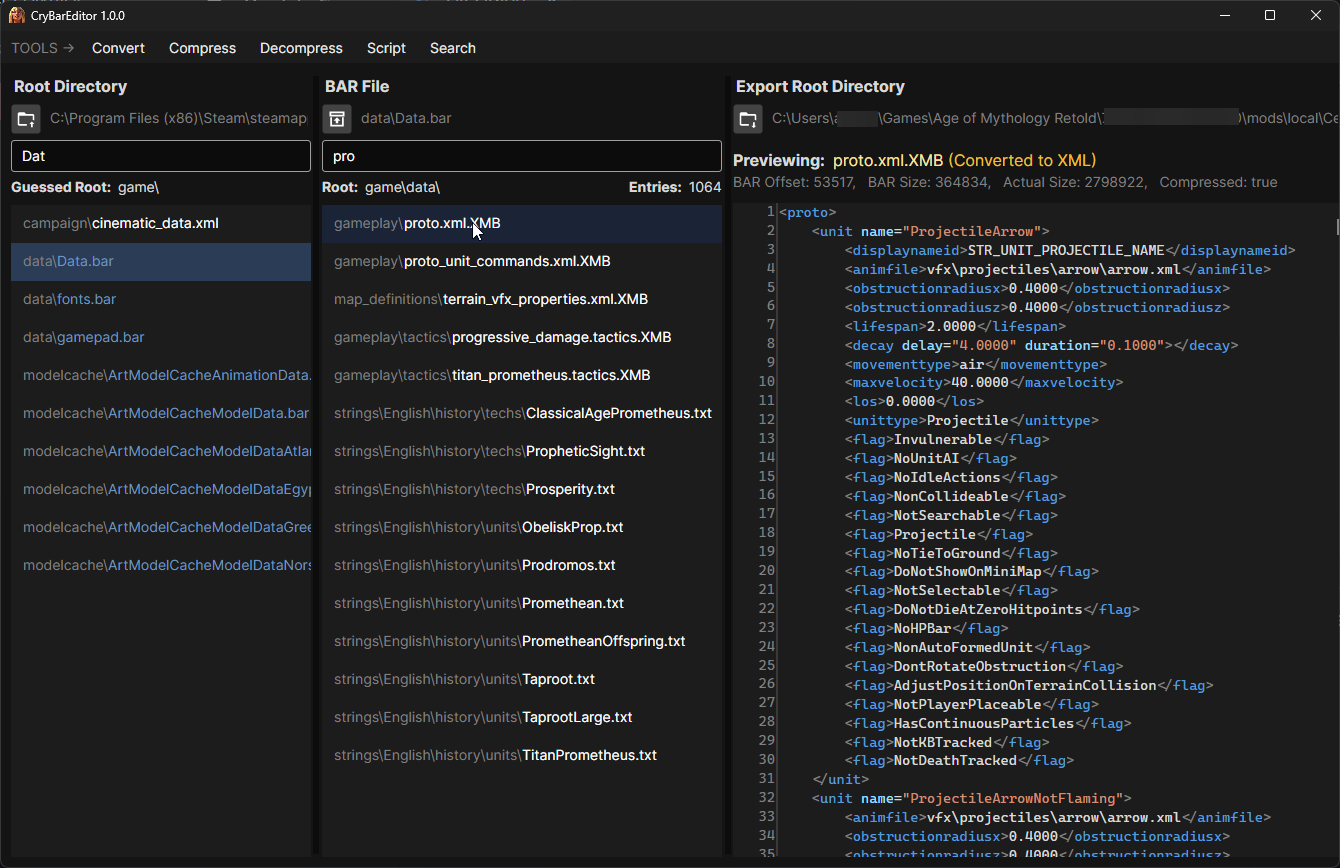Screen dimensions: 1340x868
Task: Click the BAR File archive open icon
Action: pyautogui.click(x=337, y=119)
